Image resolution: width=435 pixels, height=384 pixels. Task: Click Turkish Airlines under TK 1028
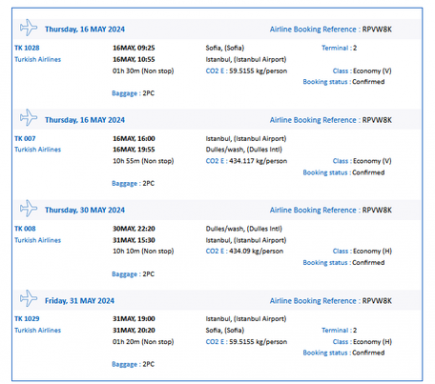point(38,59)
